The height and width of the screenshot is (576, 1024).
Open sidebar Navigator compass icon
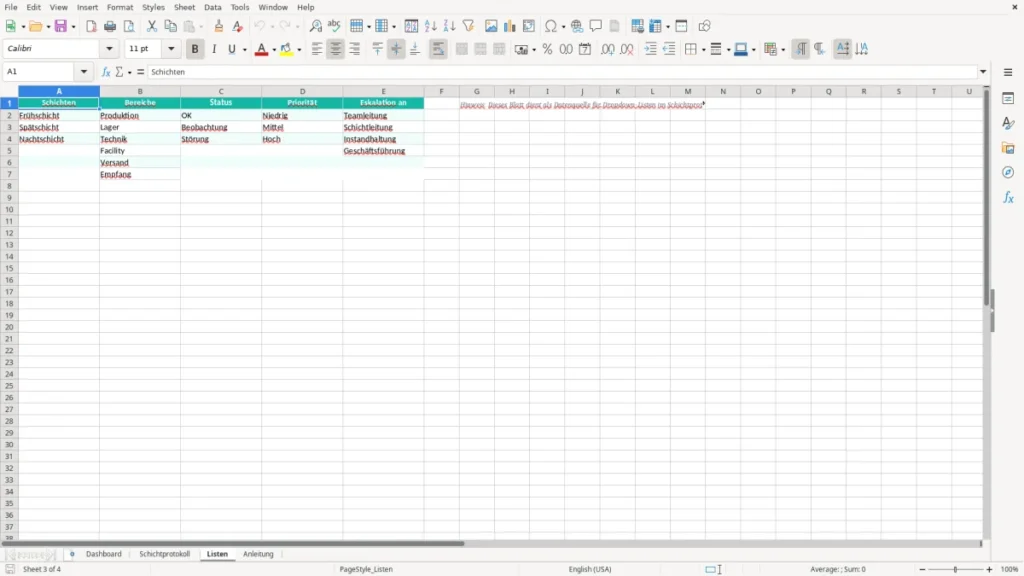click(1008, 172)
